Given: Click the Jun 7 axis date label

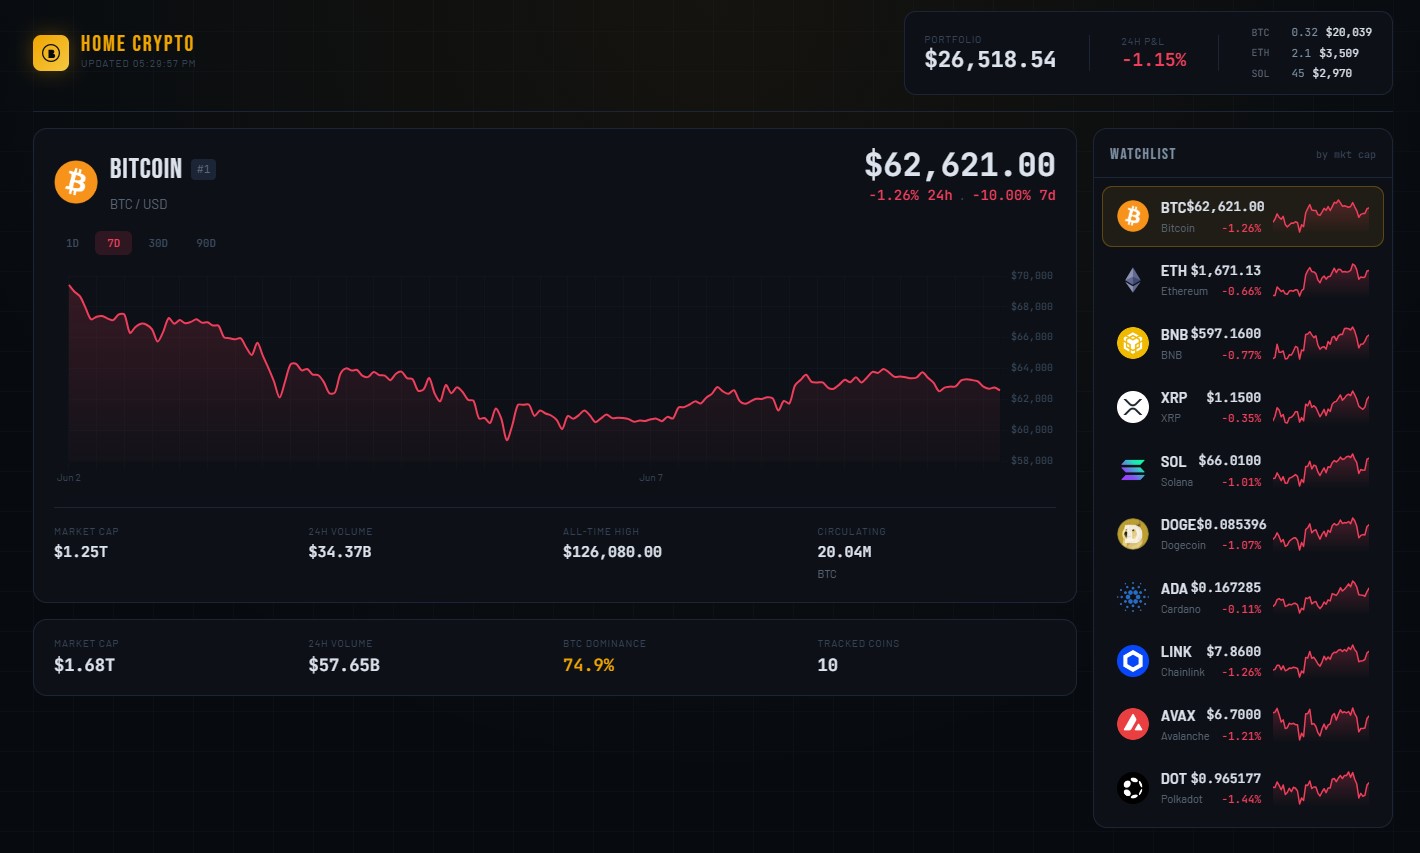Looking at the screenshot, I should tap(651, 478).
